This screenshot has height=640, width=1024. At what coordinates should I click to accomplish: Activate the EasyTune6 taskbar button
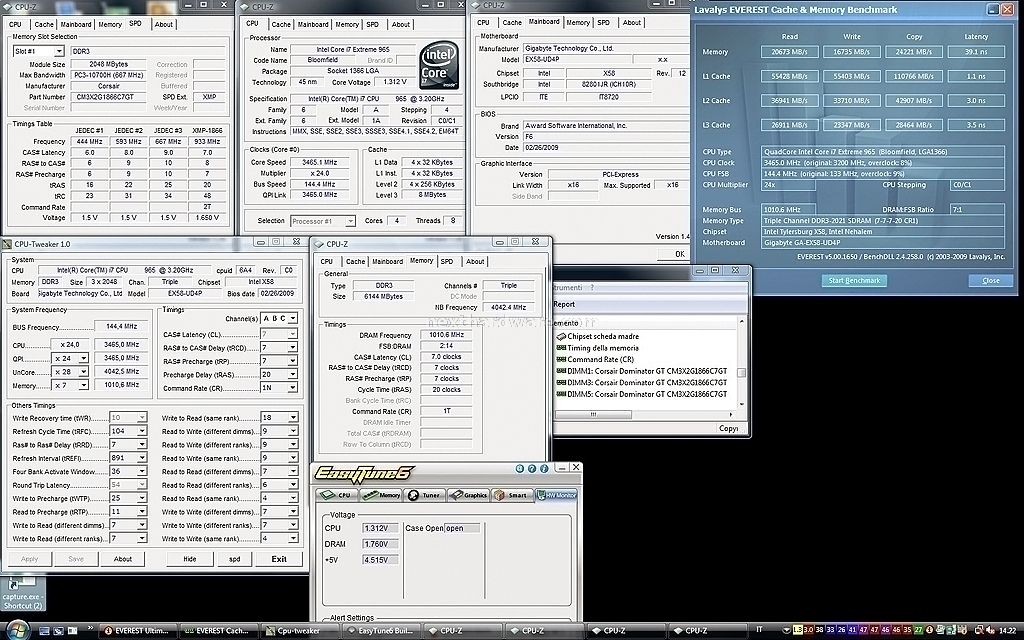click(x=380, y=631)
